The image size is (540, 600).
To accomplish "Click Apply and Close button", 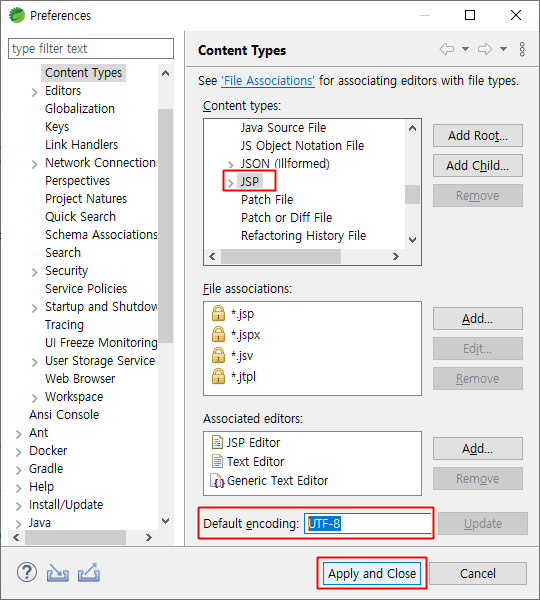I will coord(372,573).
